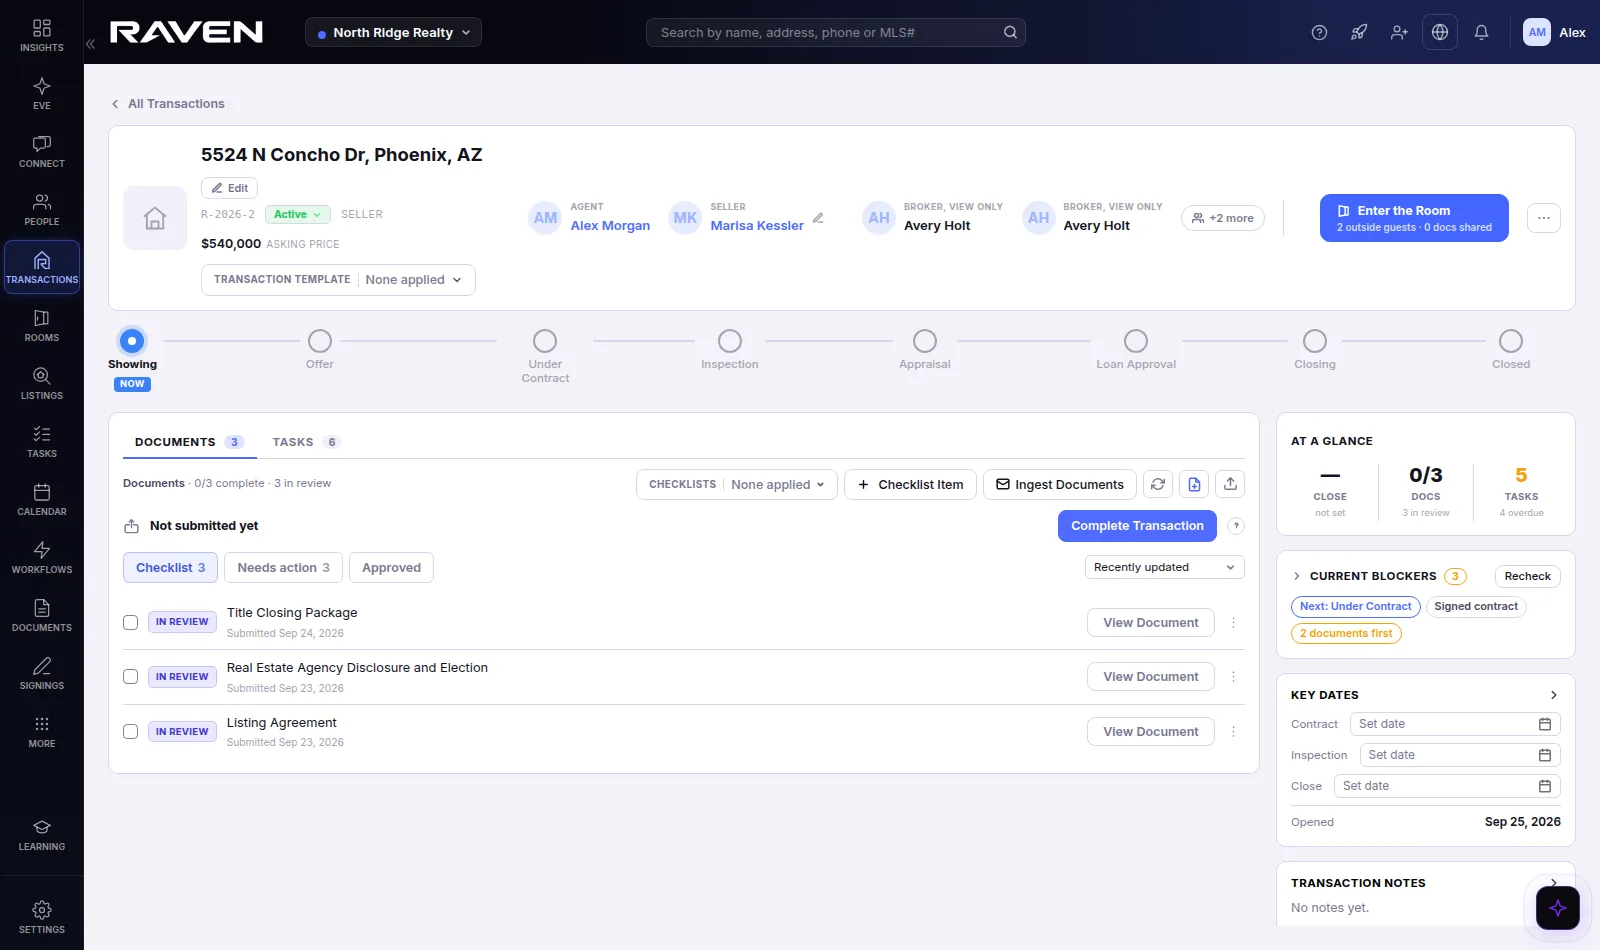Select the Approved filter
Screen dimensions: 1600x950
coord(391,568)
